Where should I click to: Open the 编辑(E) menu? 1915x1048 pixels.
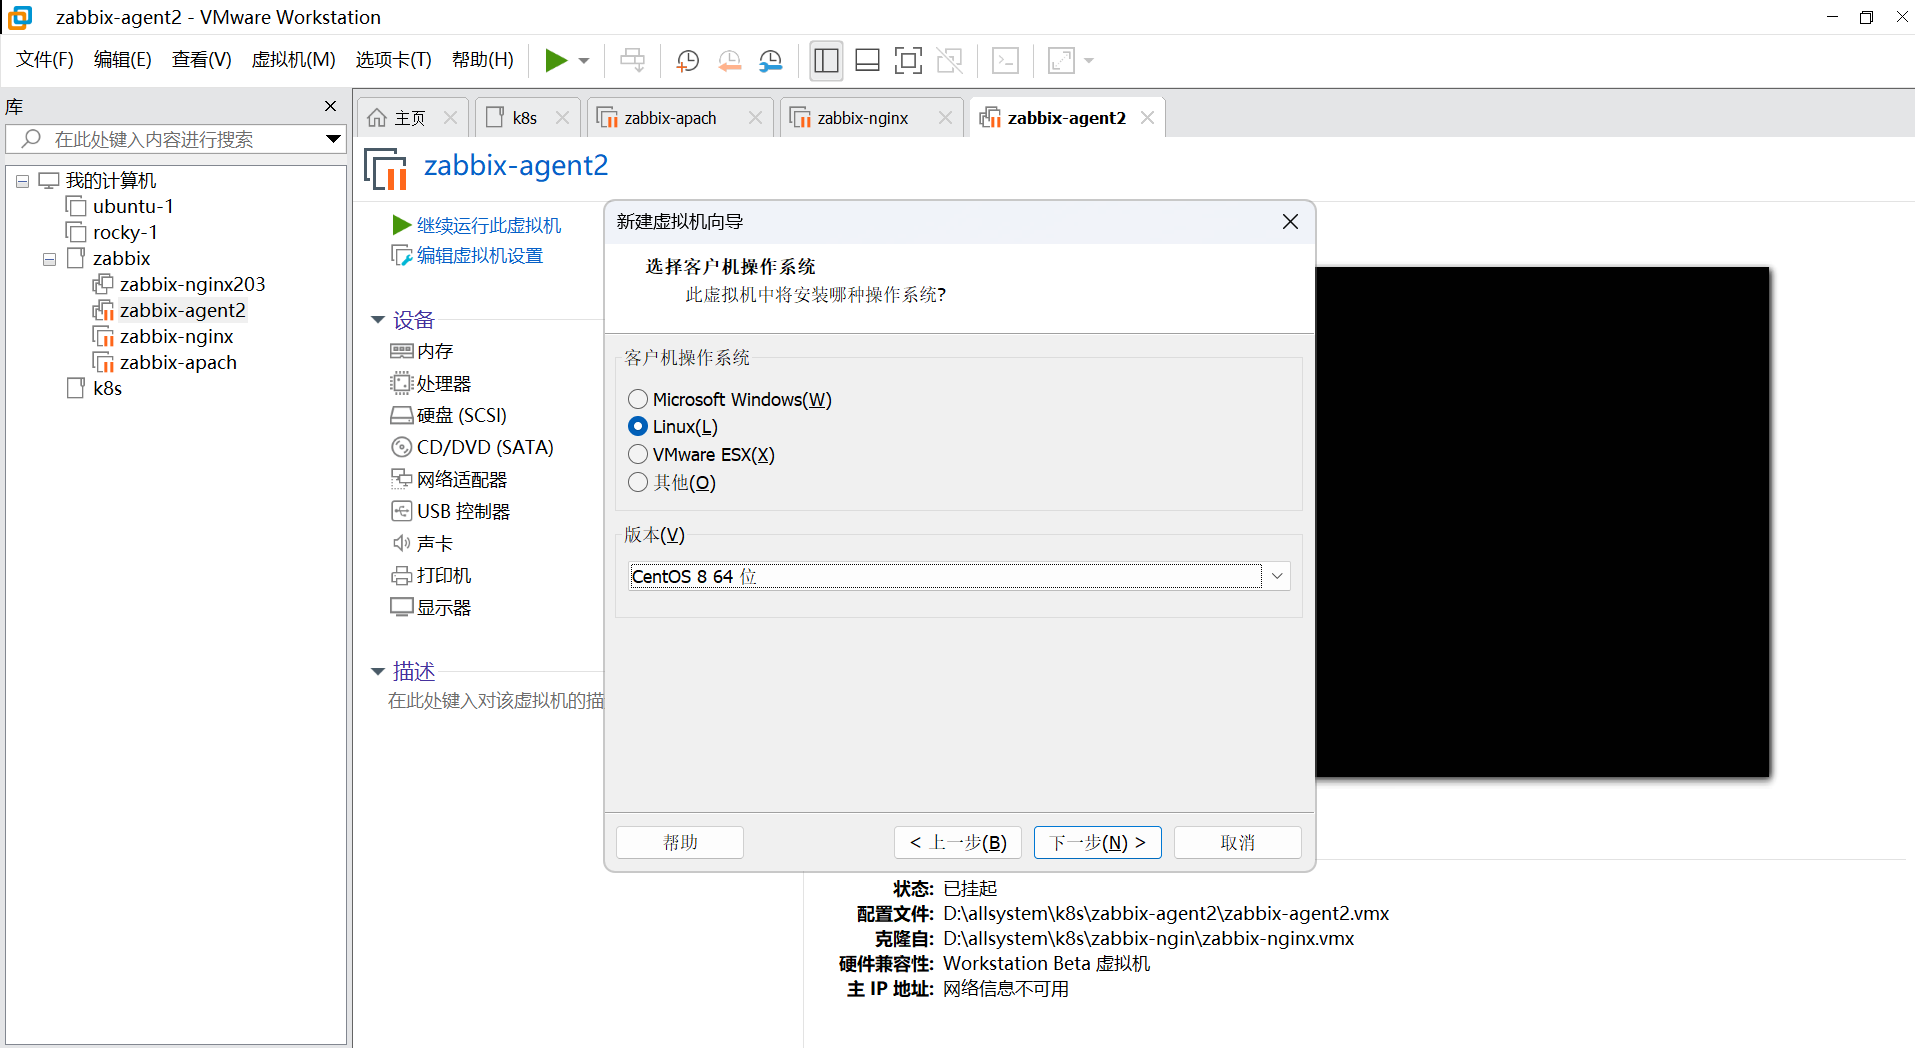pos(123,60)
